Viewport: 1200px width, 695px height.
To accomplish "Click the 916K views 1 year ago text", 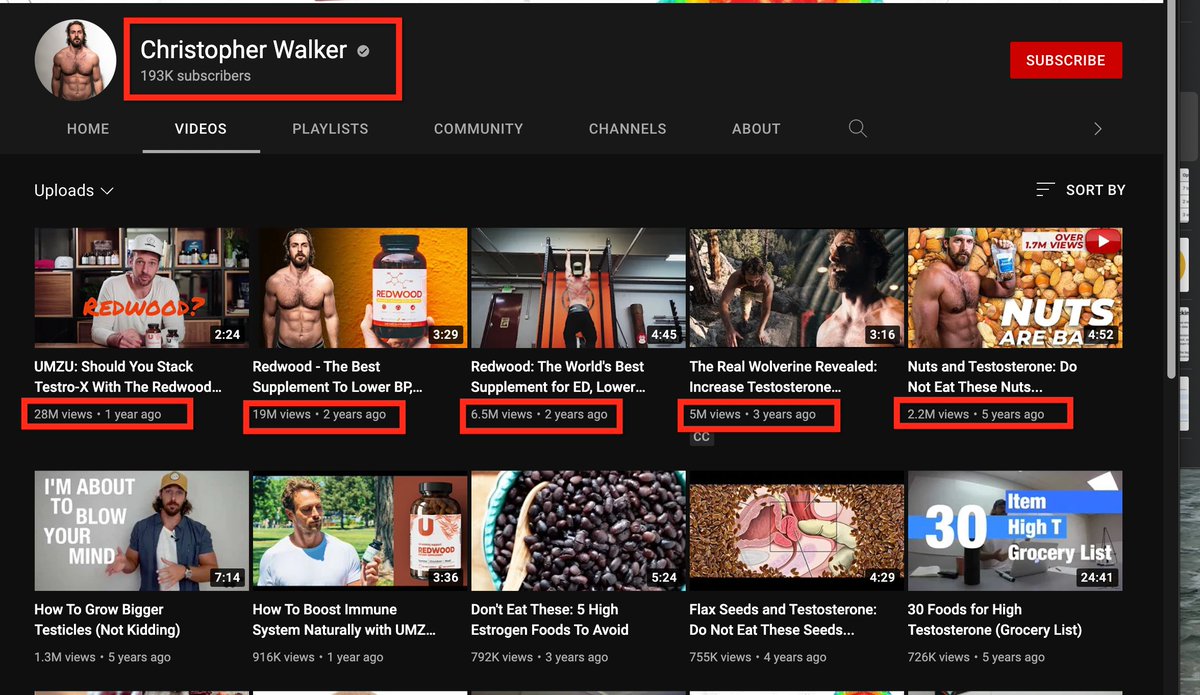I will pyautogui.click(x=318, y=657).
